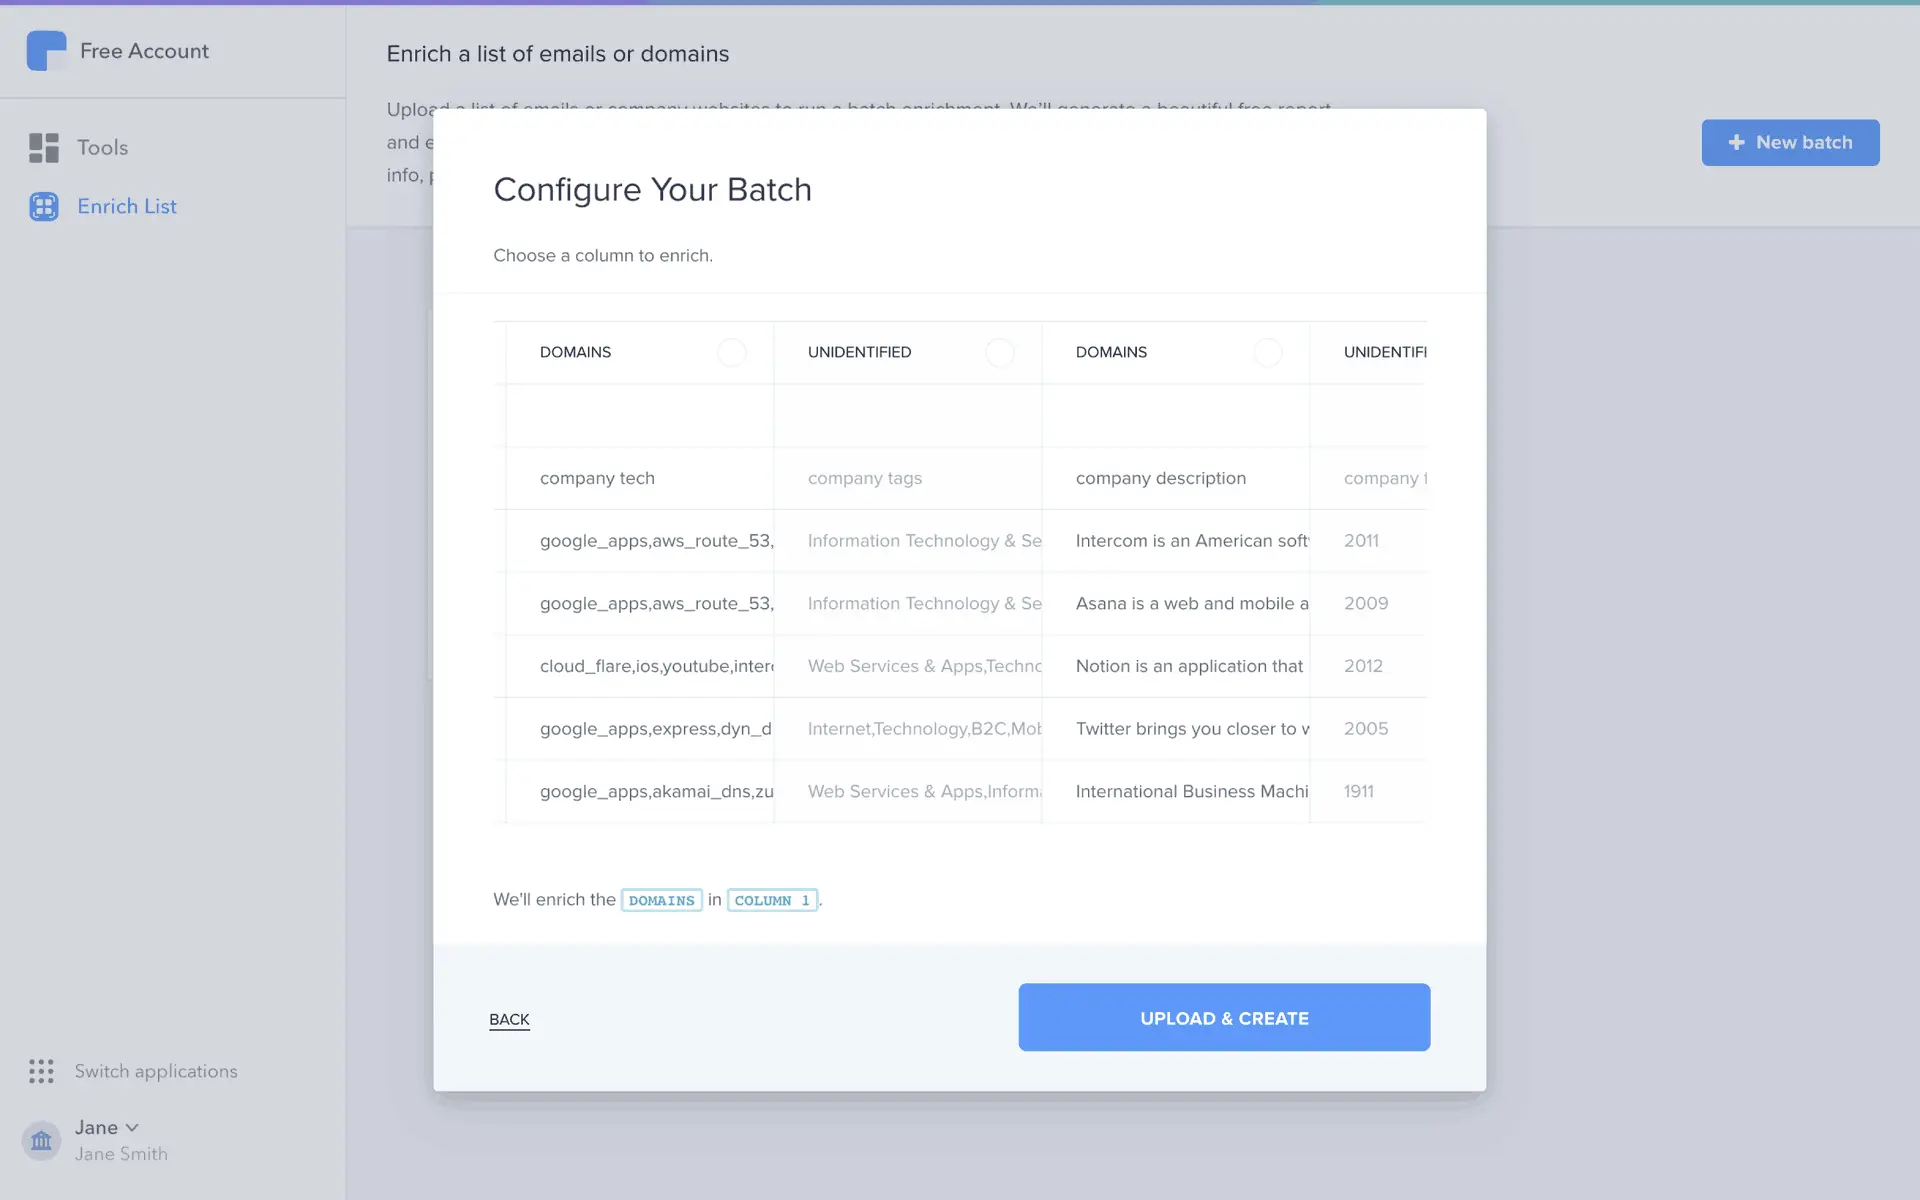This screenshot has height=1200, width=1920.
Task: Click the Upload & Create button
Action: point(1224,1017)
